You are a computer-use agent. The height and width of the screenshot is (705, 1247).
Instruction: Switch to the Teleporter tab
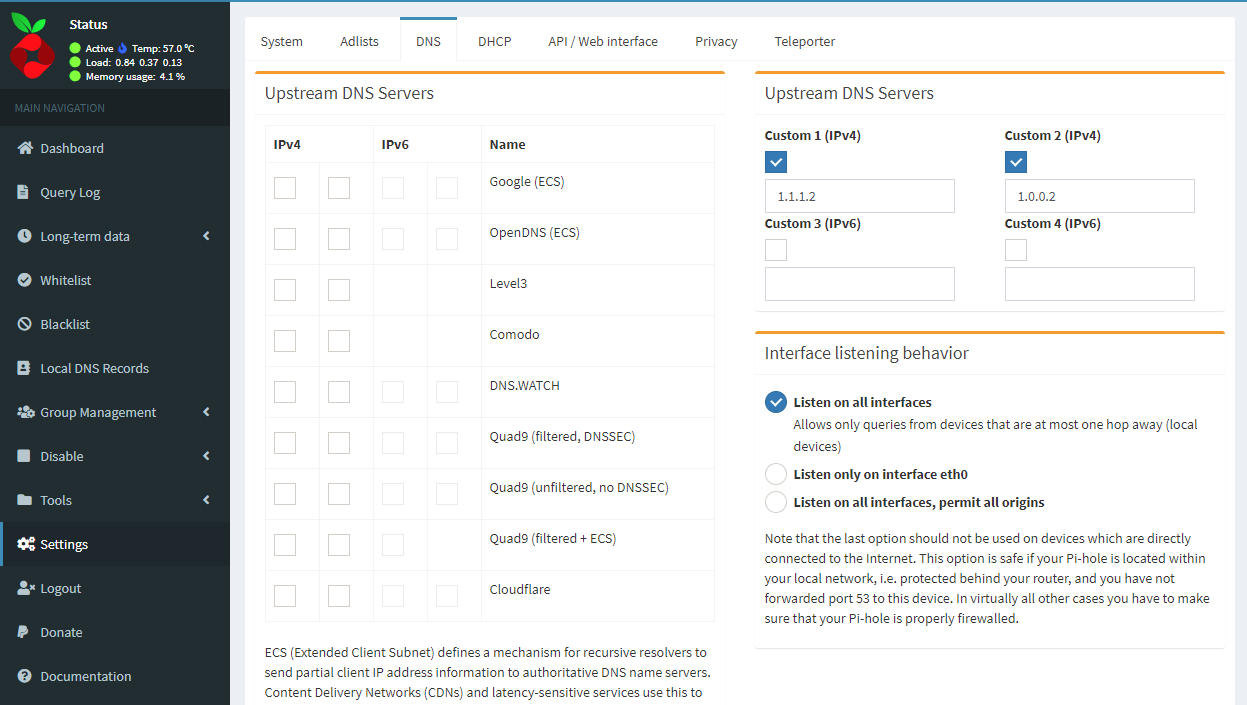(x=805, y=41)
